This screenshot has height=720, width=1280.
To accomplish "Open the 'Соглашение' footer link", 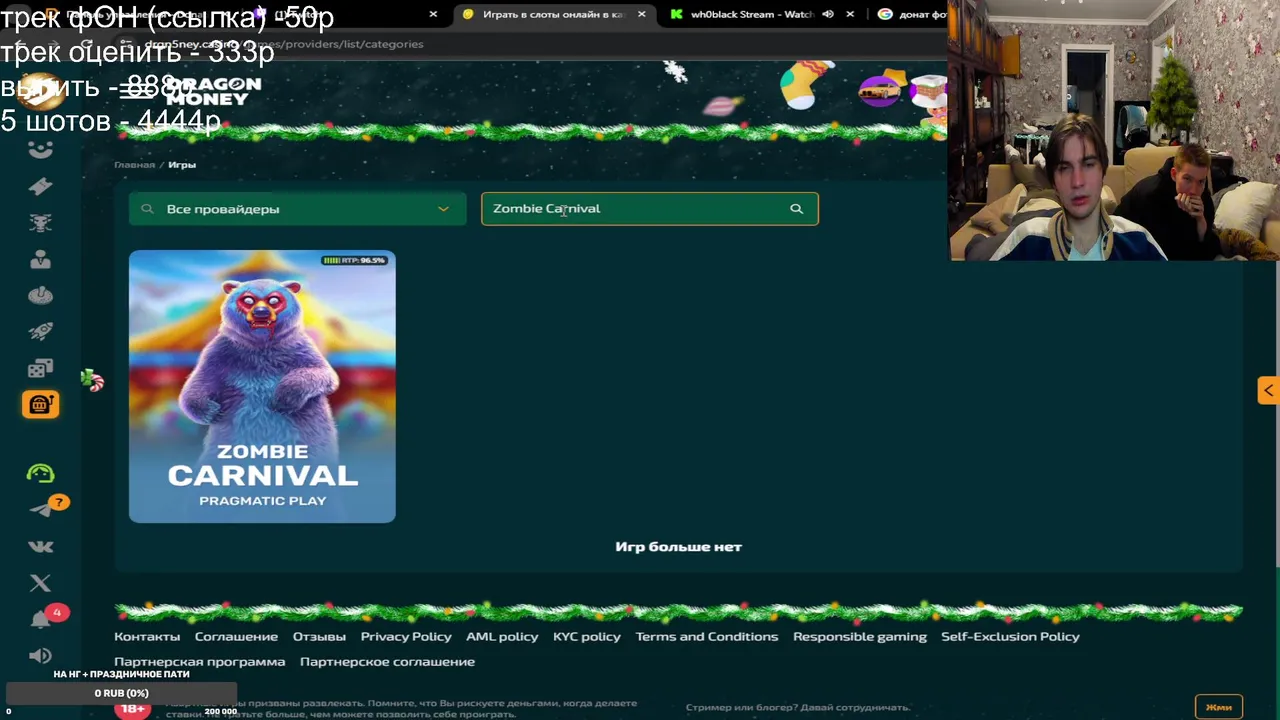I will point(236,636).
